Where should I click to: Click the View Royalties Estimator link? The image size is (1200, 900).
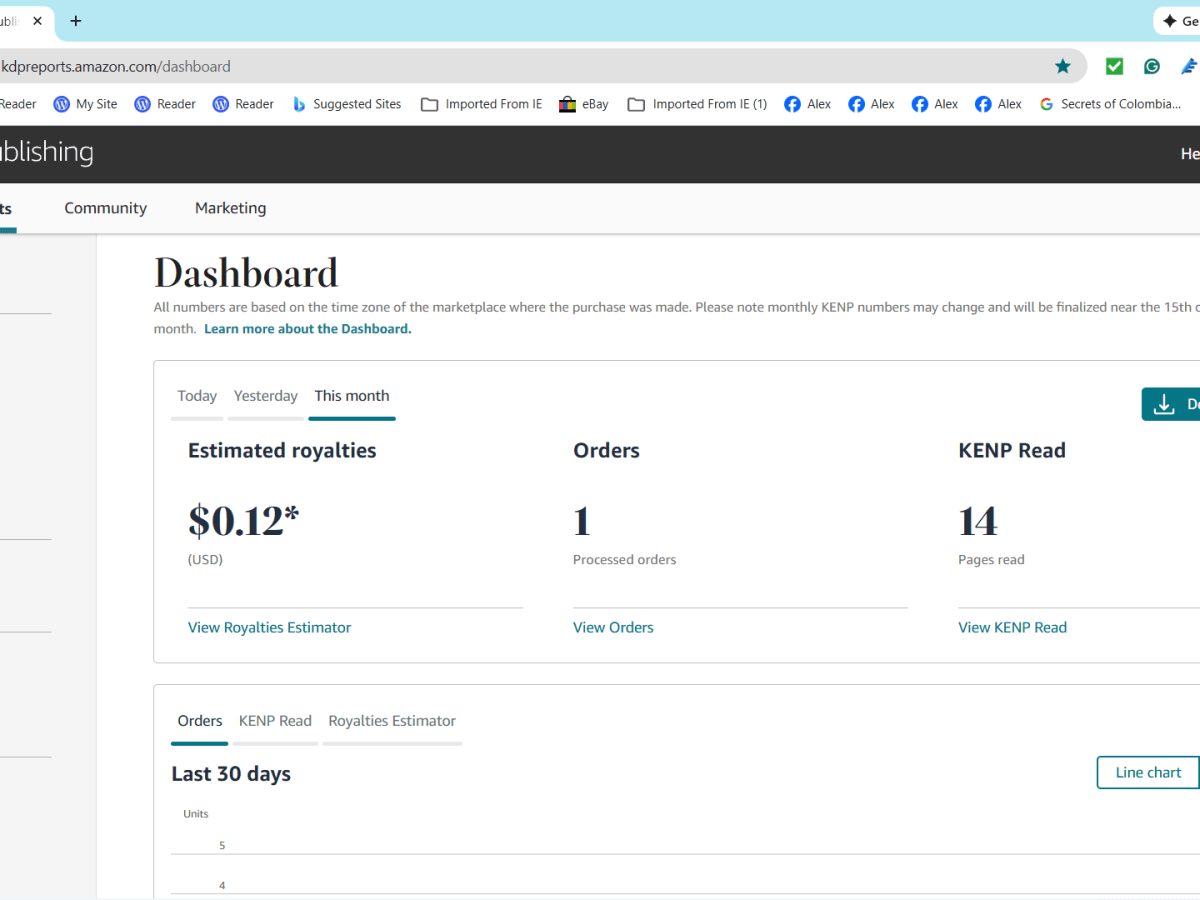tap(269, 628)
